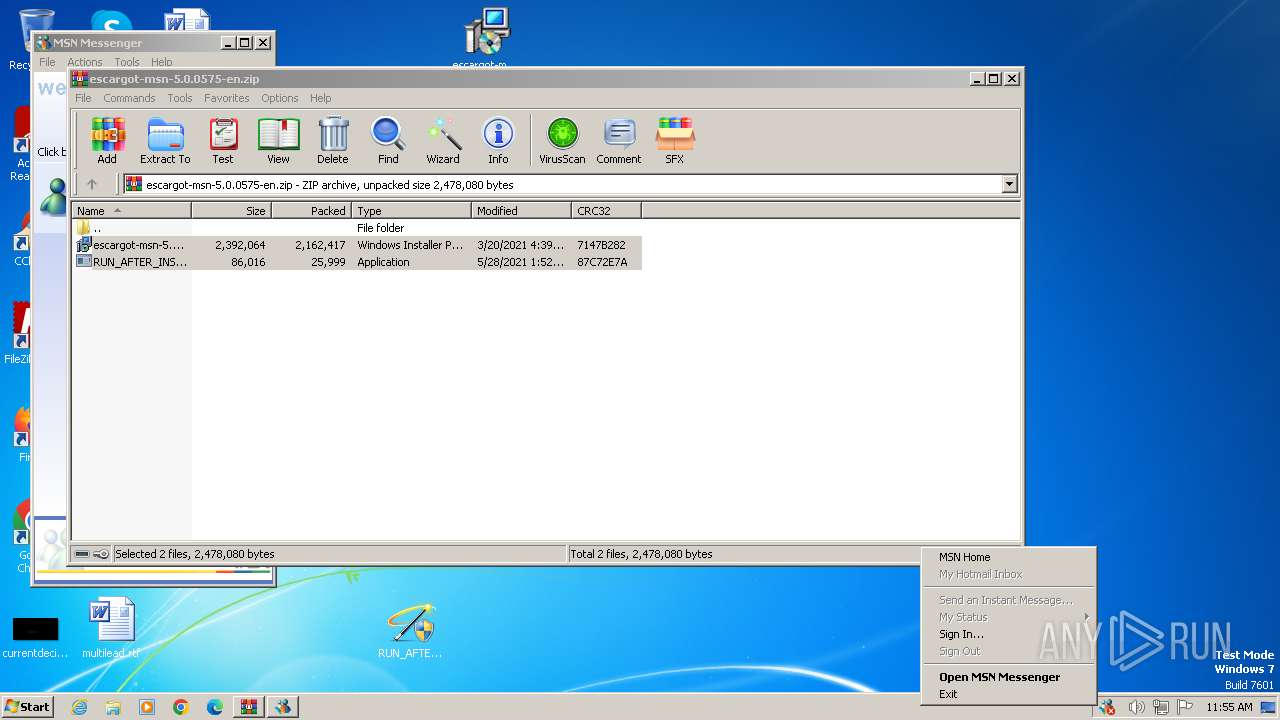Sort by the Packed column header

pos(311,211)
